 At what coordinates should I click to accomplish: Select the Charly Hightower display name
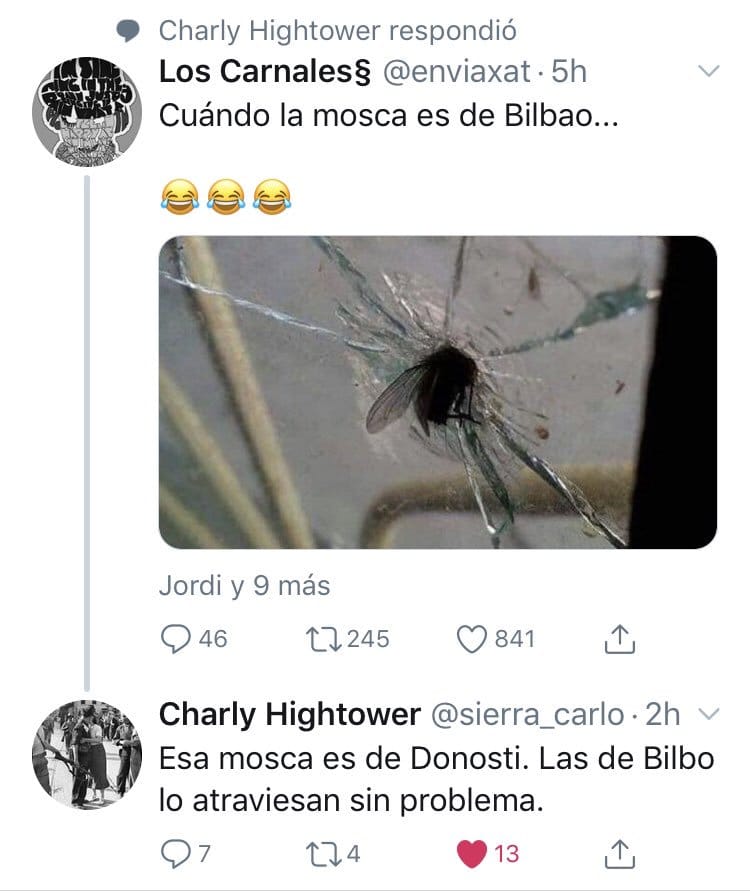point(290,715)
